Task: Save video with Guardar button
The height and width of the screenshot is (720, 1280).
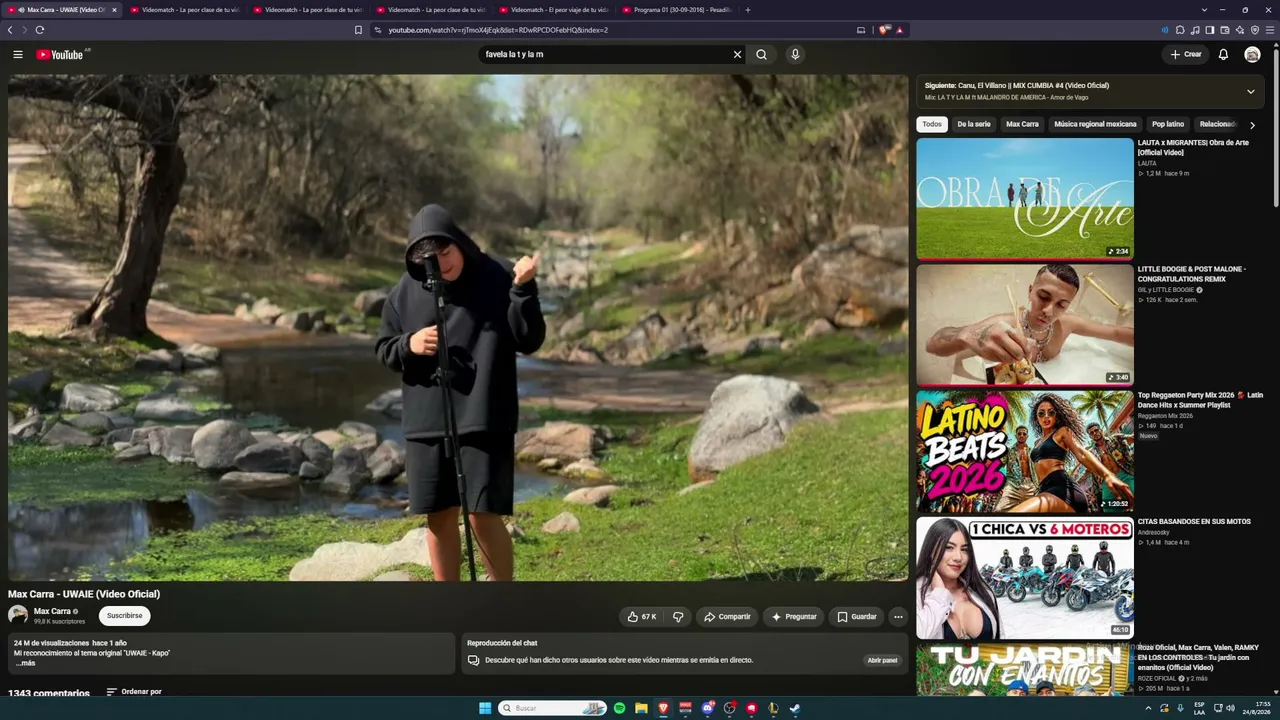Action: 857,617
